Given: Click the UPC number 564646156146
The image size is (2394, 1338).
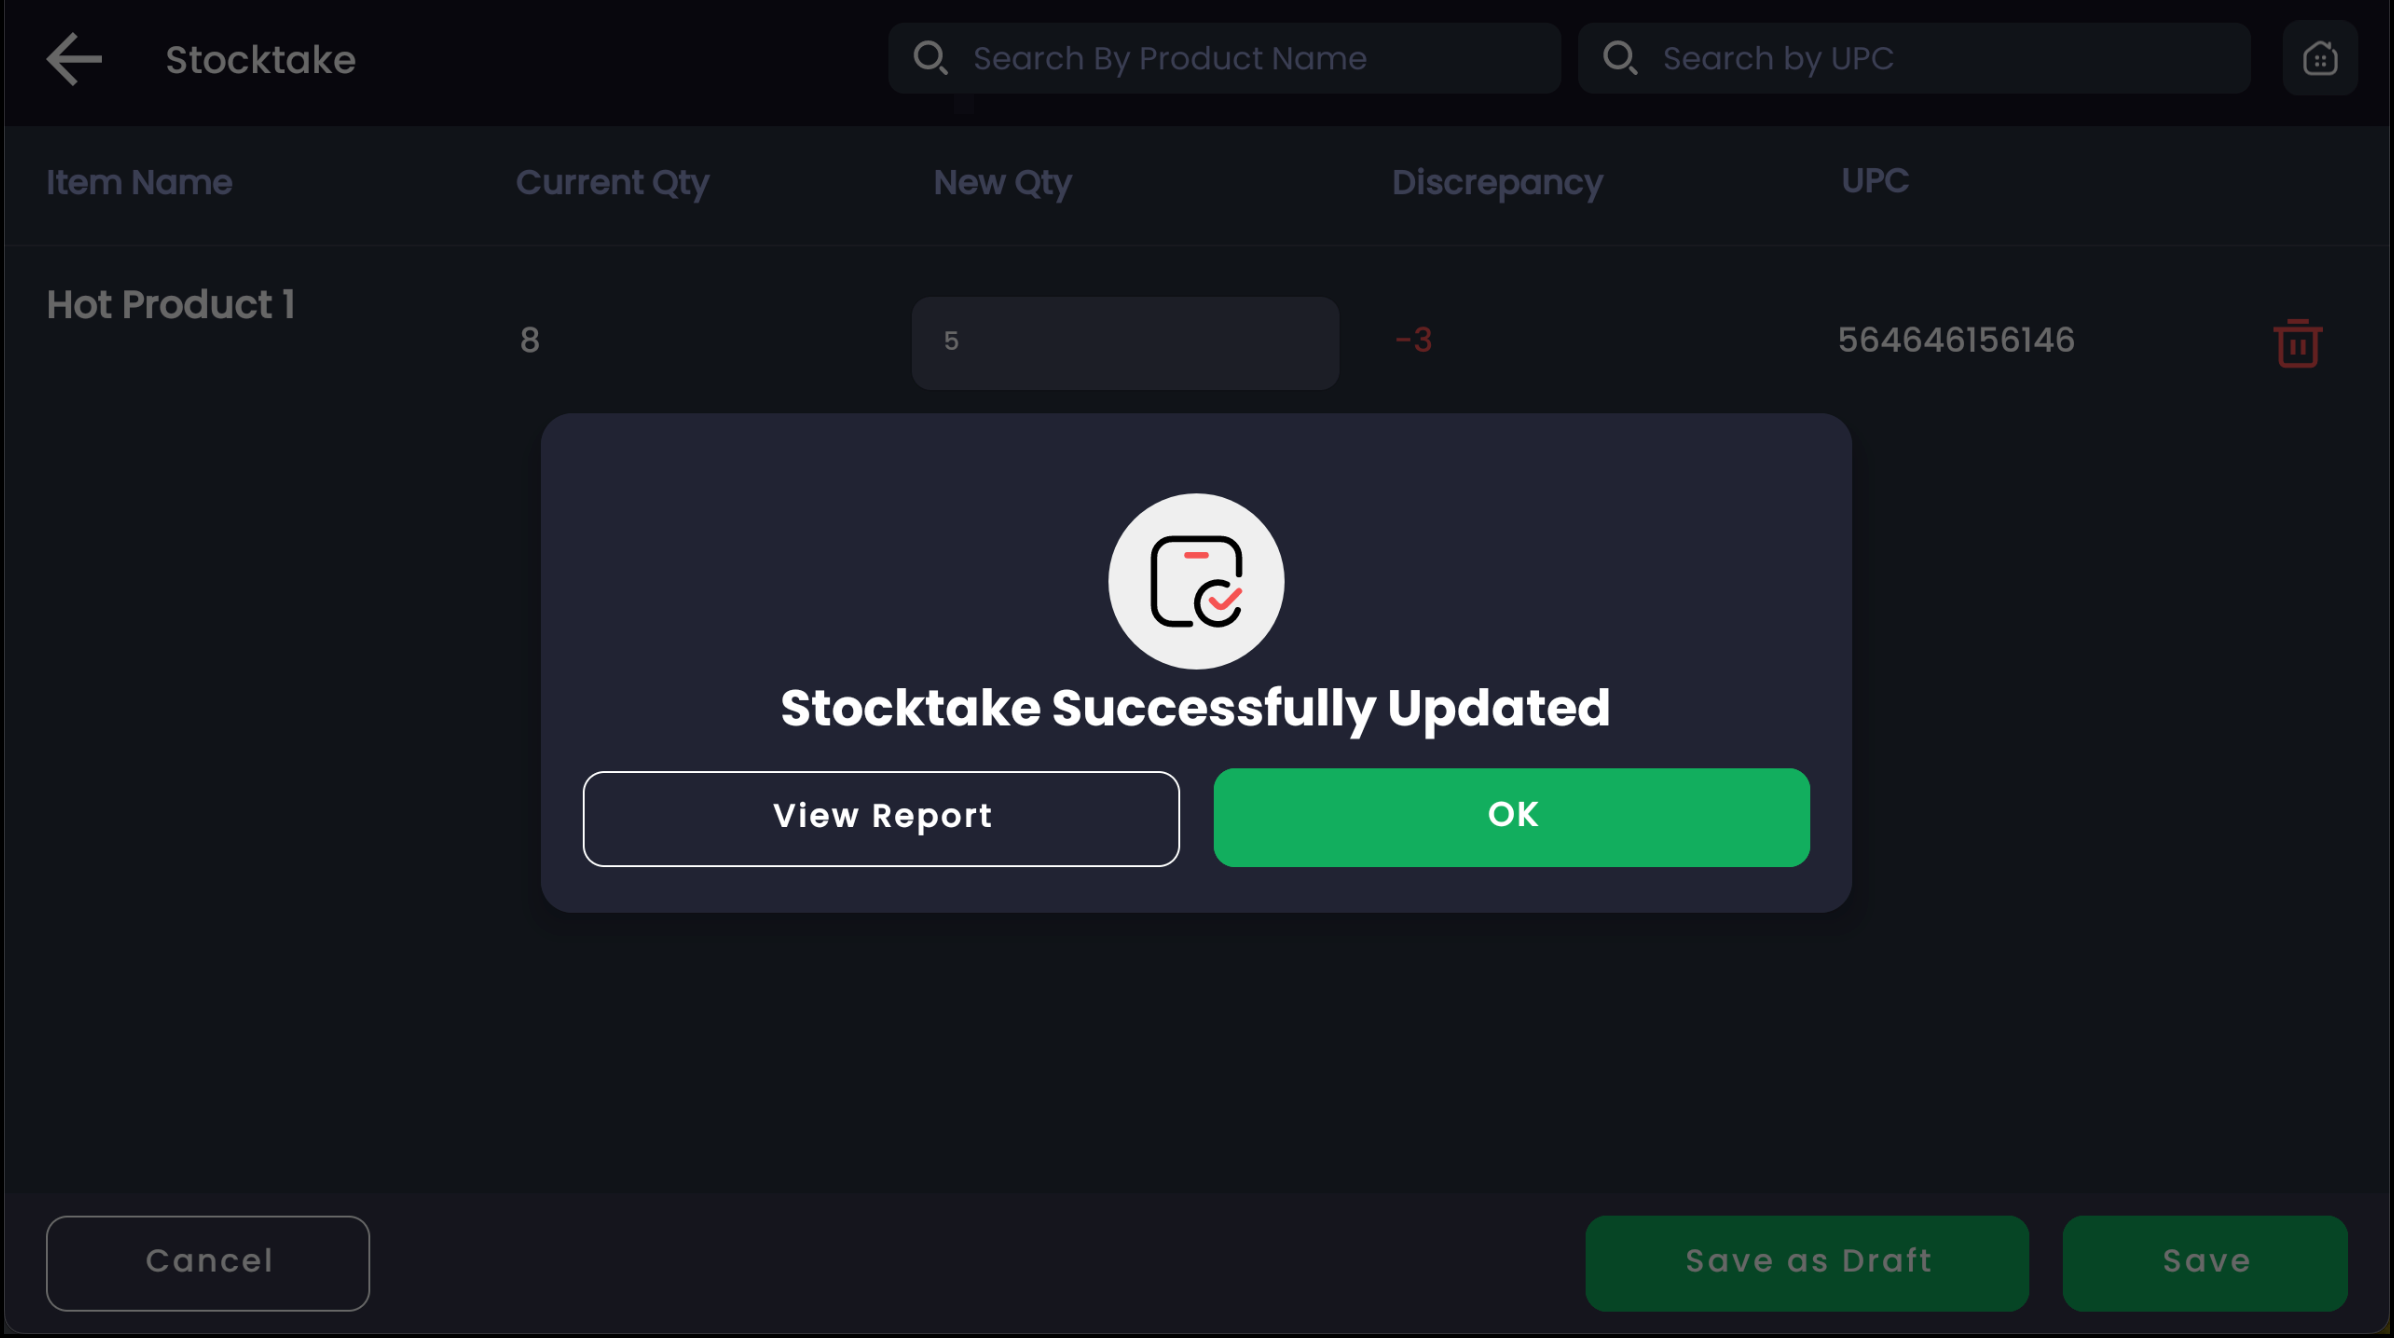Looking at the screenshot, I should (1956, 340).
